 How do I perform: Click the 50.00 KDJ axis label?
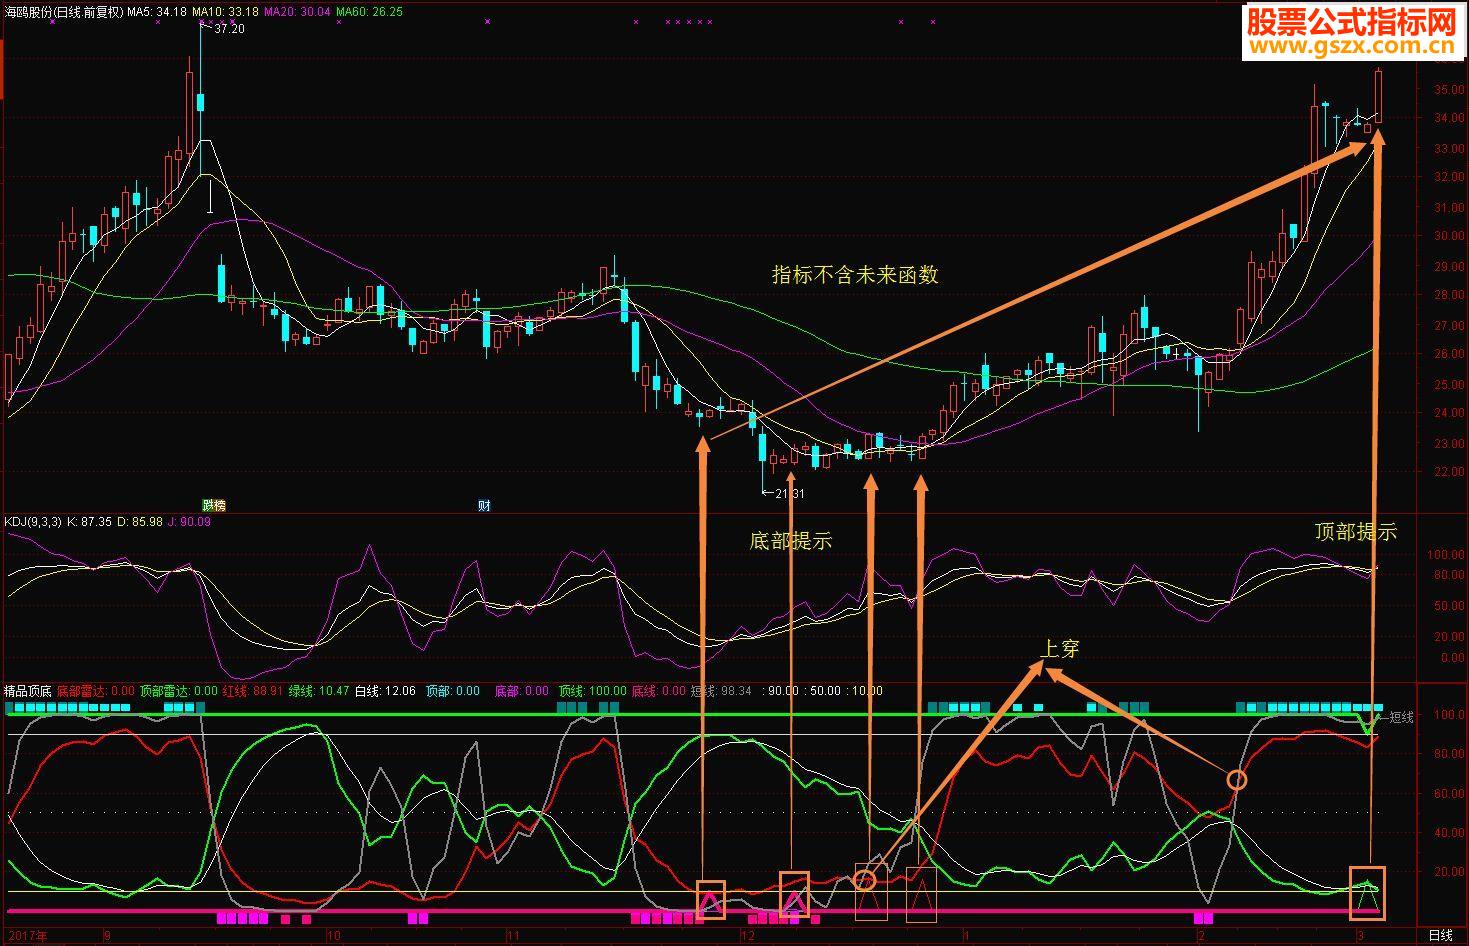pyautogui.click(x=1449, y=607)
